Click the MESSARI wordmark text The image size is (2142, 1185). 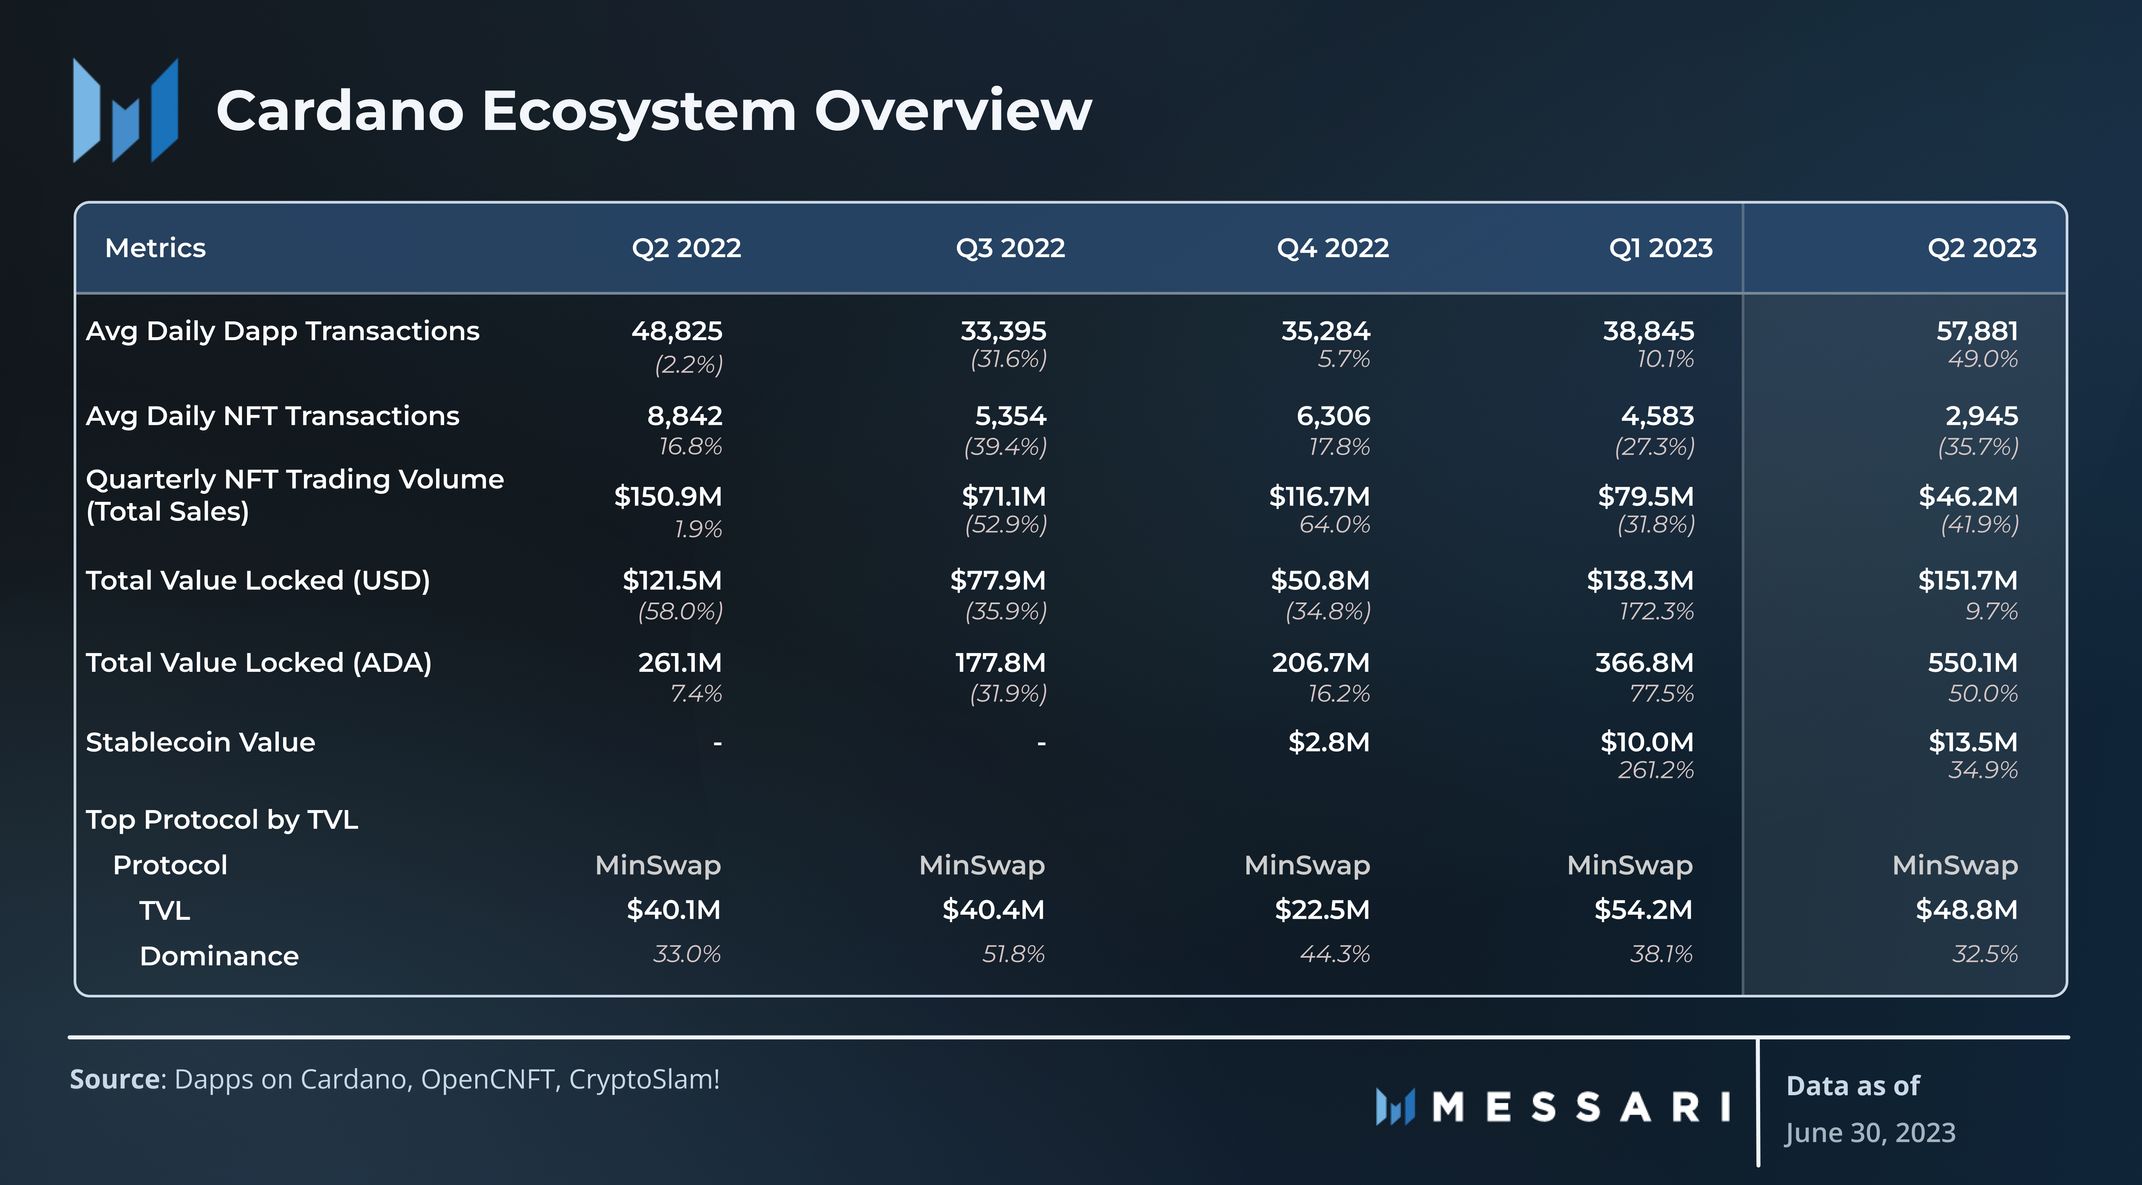coord(1582,1107)
